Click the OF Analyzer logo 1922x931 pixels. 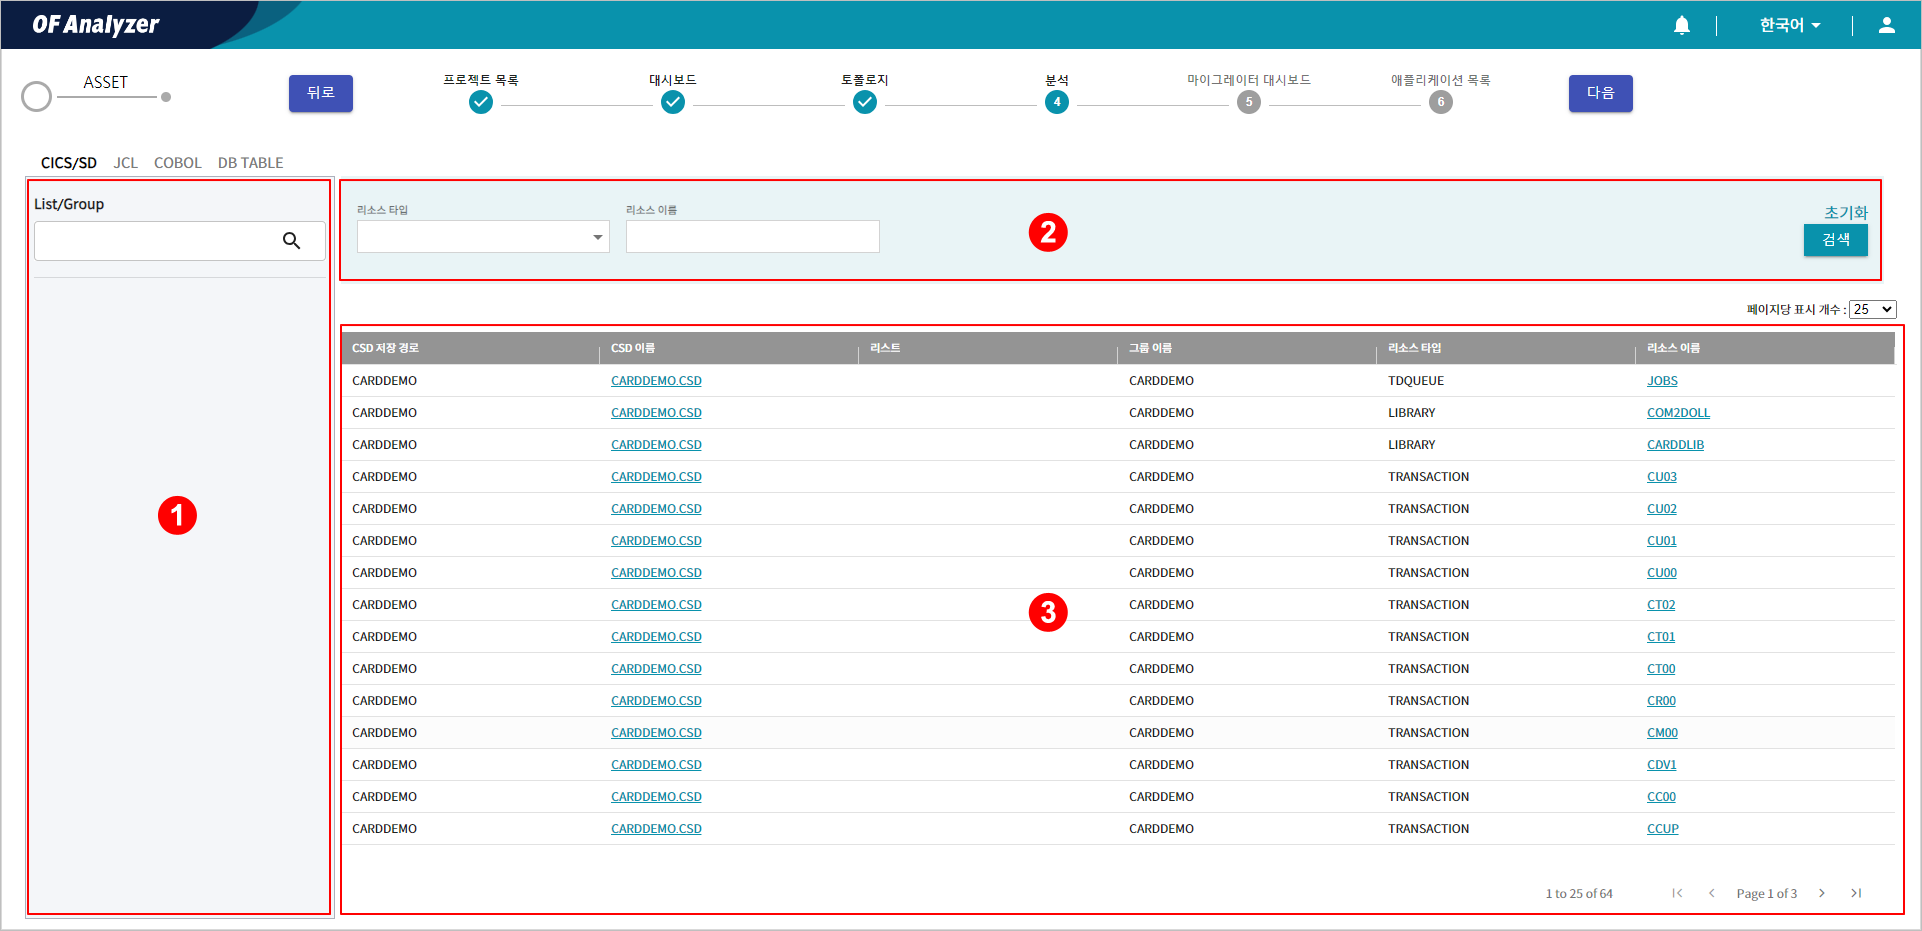click(x=96, y=24)
